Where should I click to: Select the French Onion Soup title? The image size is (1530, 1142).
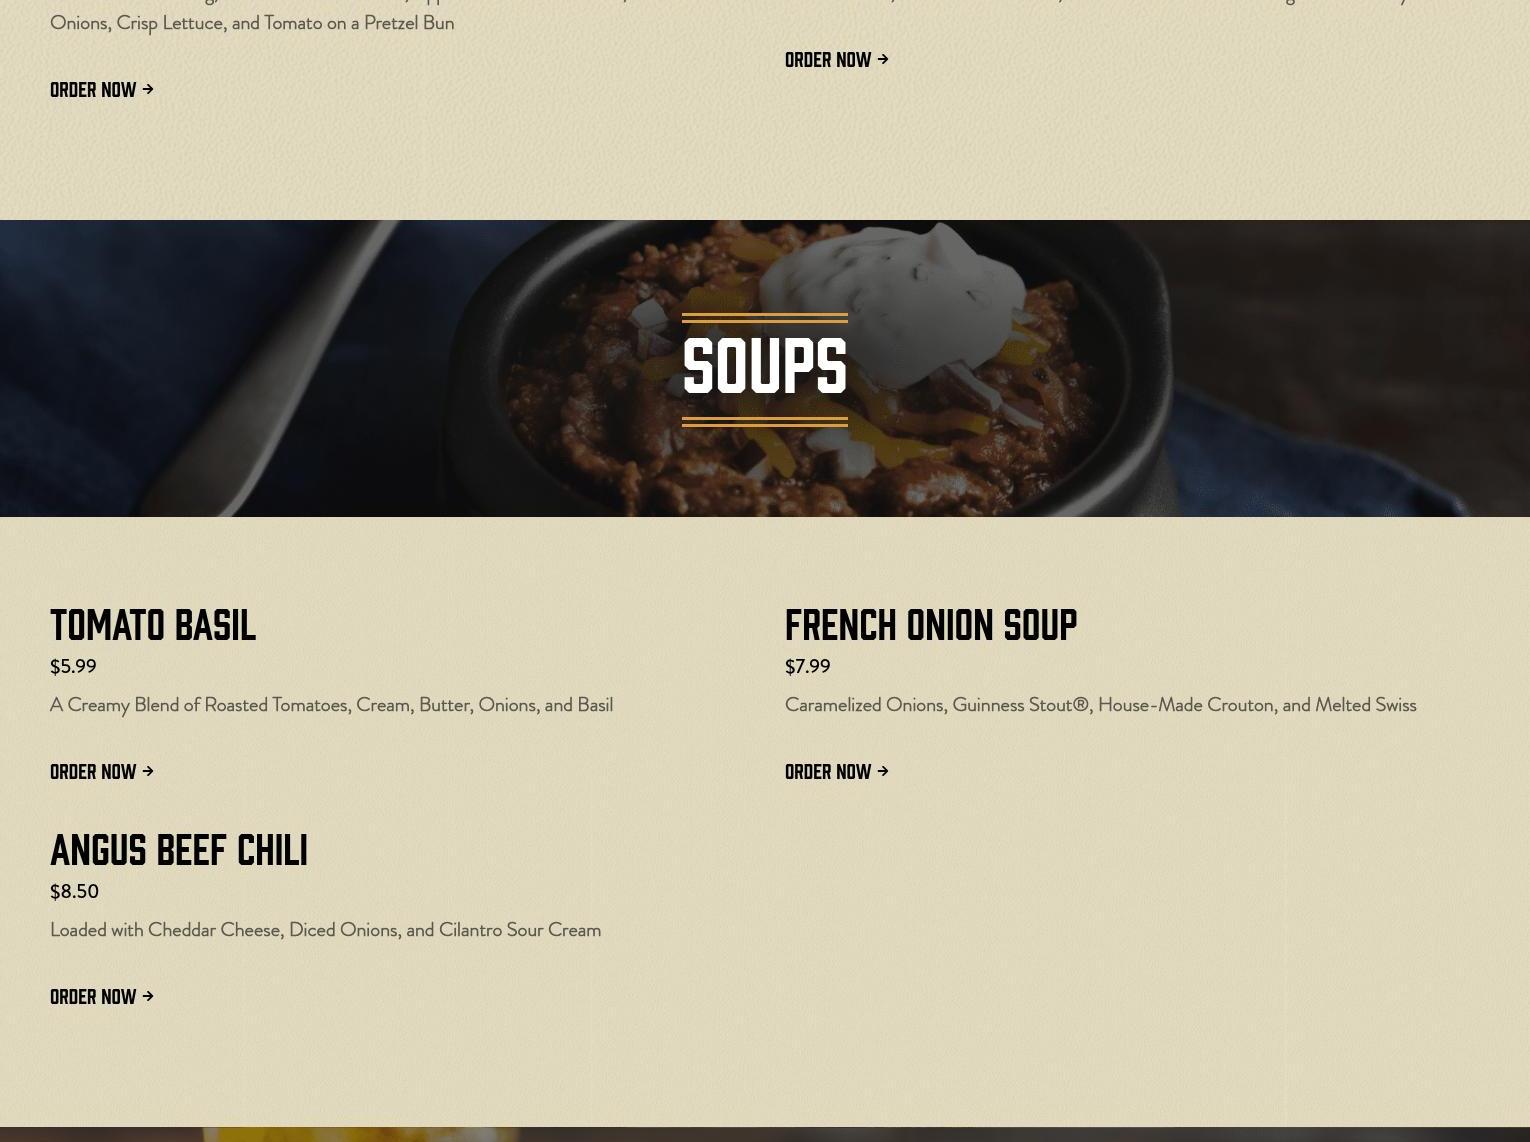(x=931, y=625)
